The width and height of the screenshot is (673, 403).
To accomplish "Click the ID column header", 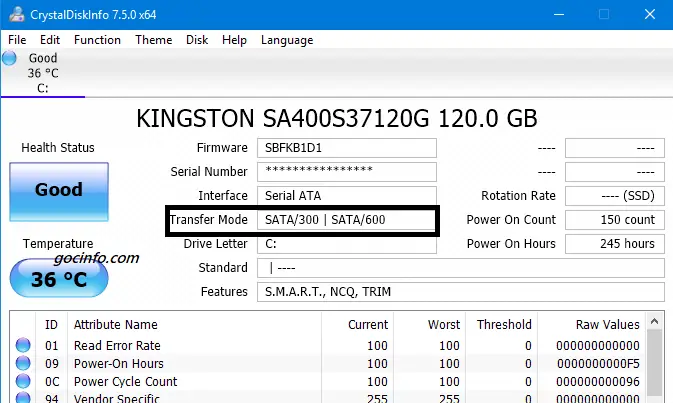I will coord(52,325).
